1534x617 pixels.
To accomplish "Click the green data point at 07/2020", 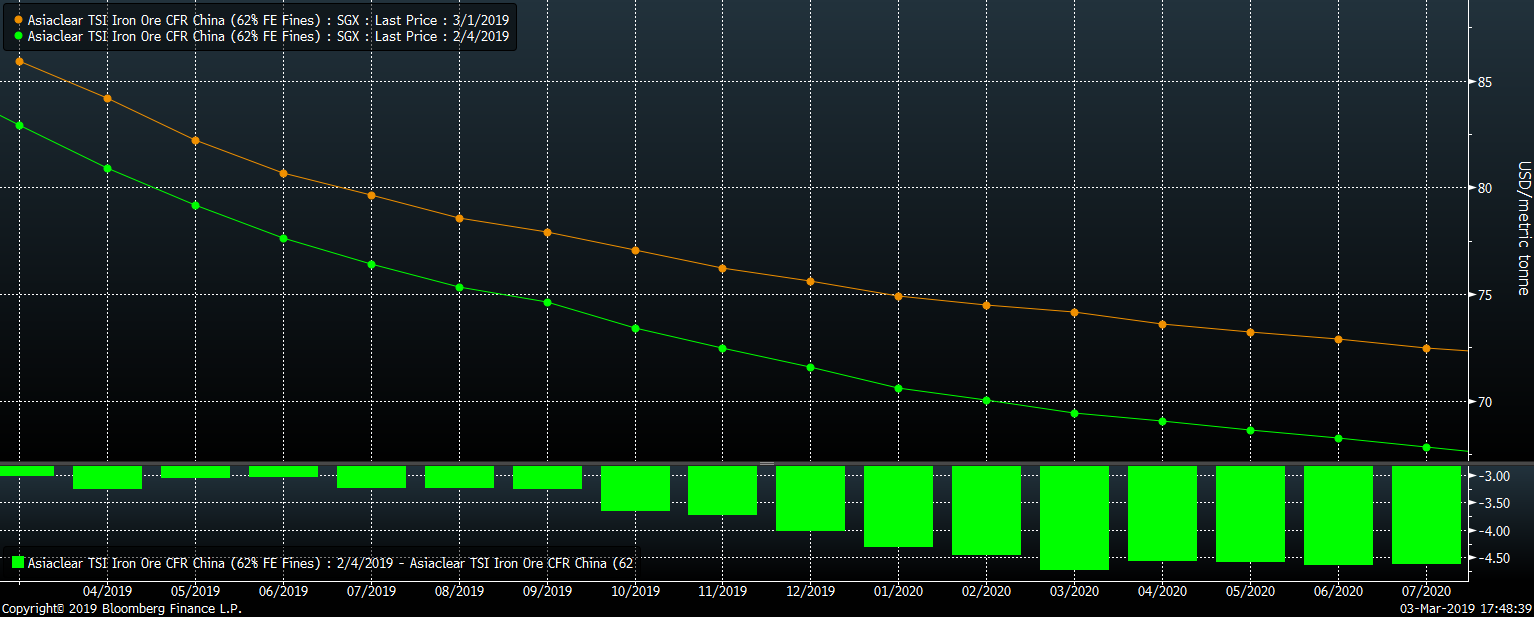I will pos(1426,447).
